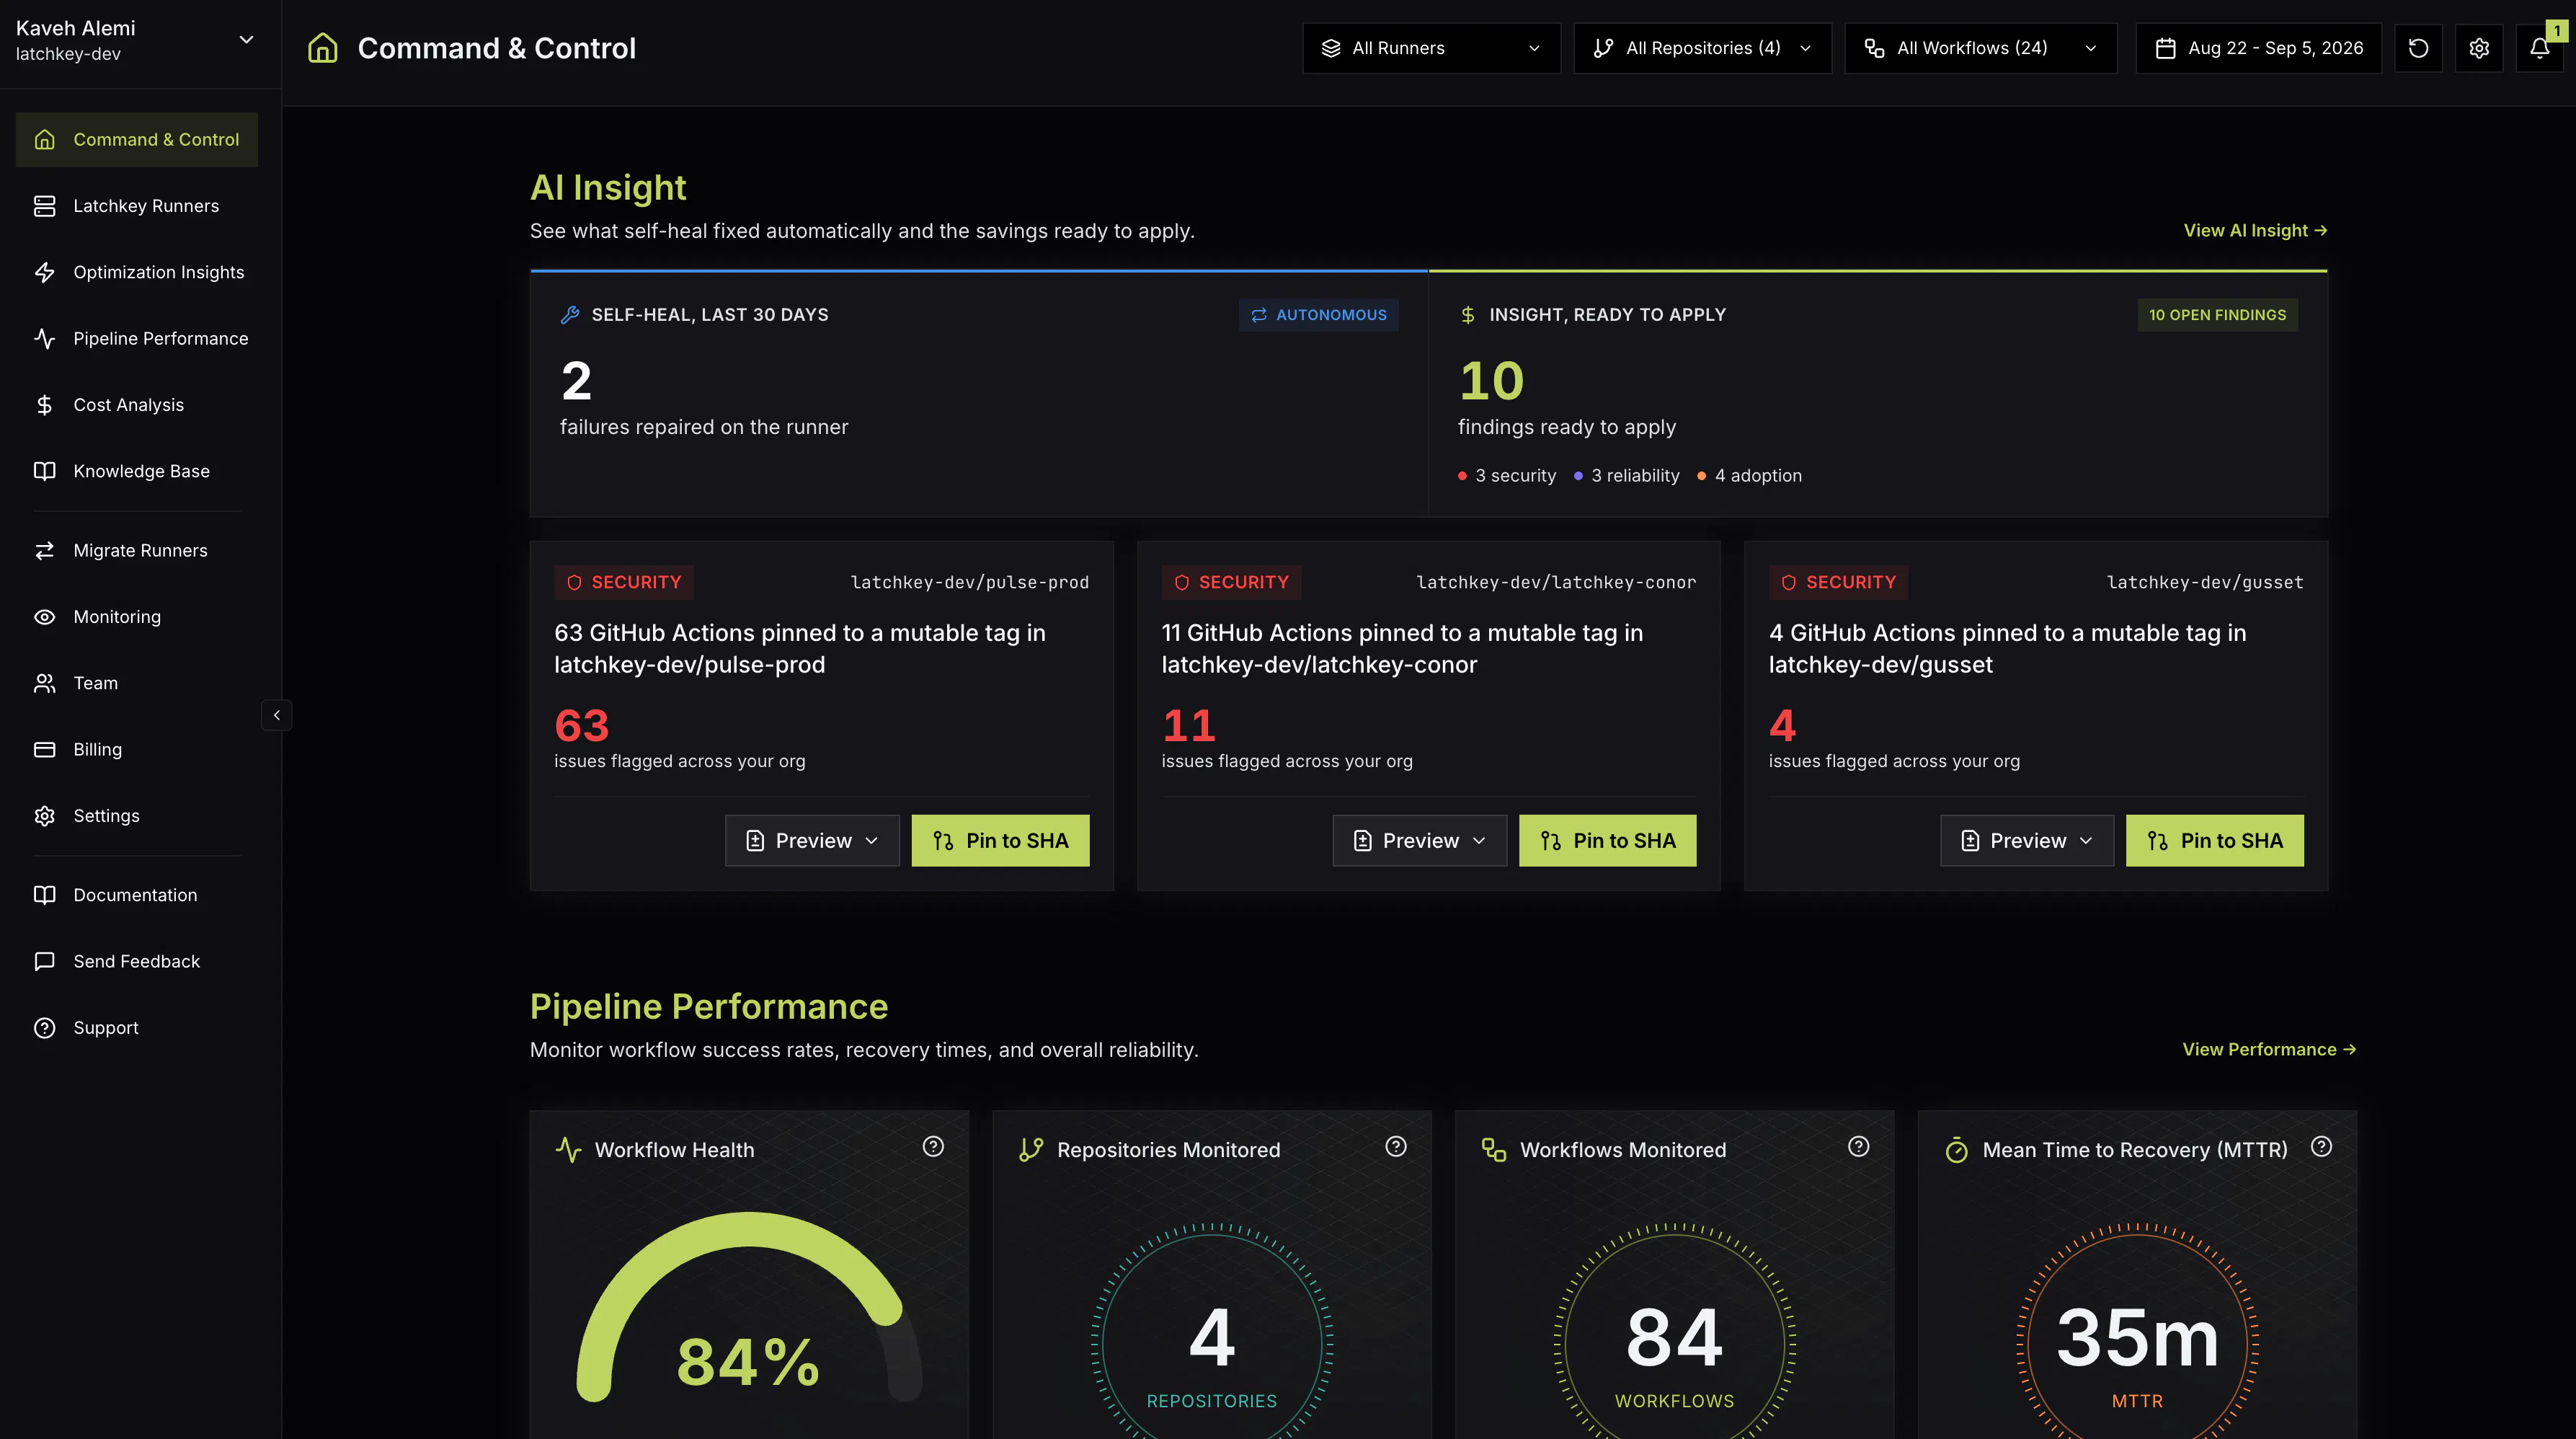Click the help icon on Repositories Monitored card

pyautogui.click(x=1396, y=1147)
